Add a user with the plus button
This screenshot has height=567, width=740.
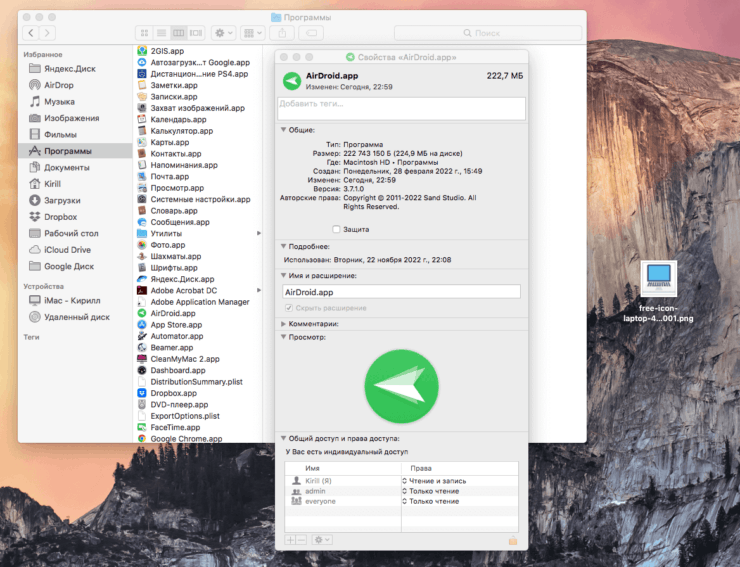tap(290, 540)
